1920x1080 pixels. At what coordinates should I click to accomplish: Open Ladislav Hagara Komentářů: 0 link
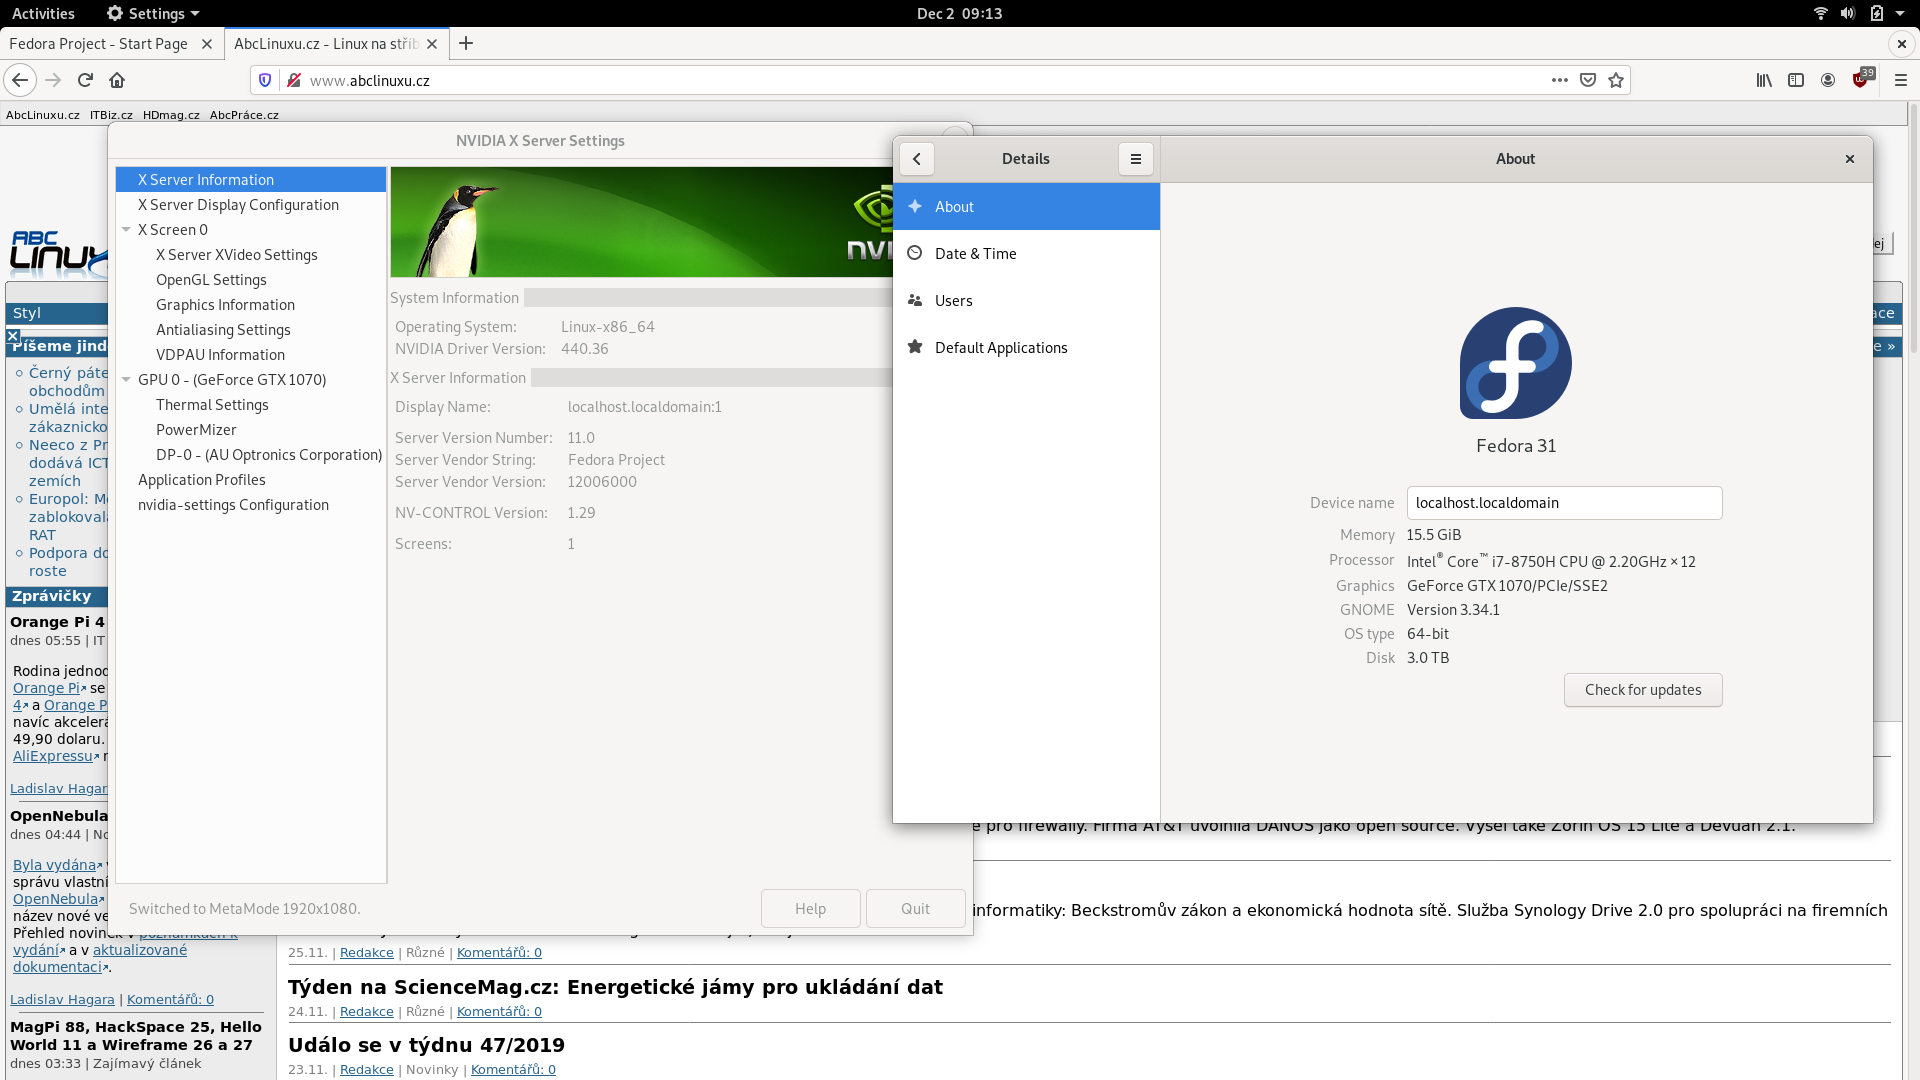tap(170, 1000)
